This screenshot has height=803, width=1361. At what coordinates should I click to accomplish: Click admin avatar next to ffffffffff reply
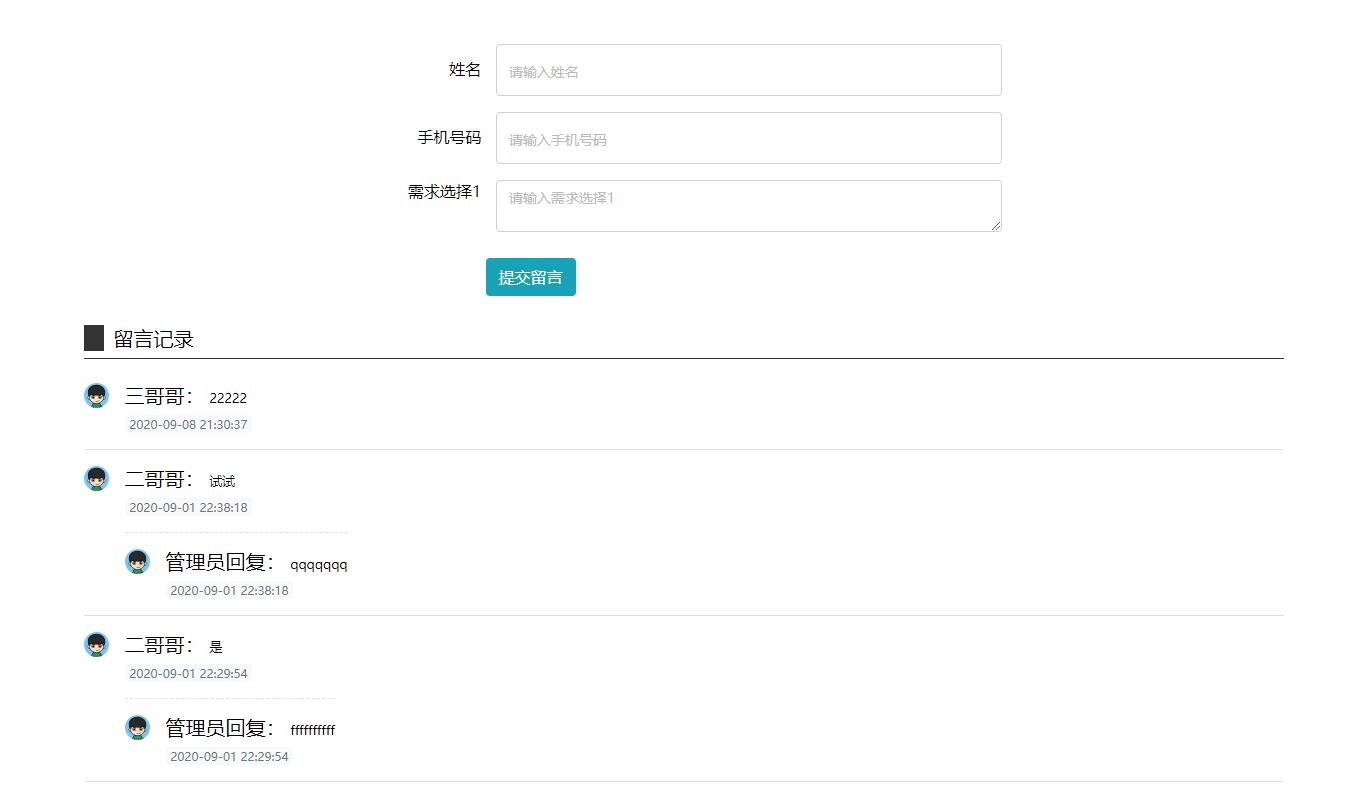(137, 728)
